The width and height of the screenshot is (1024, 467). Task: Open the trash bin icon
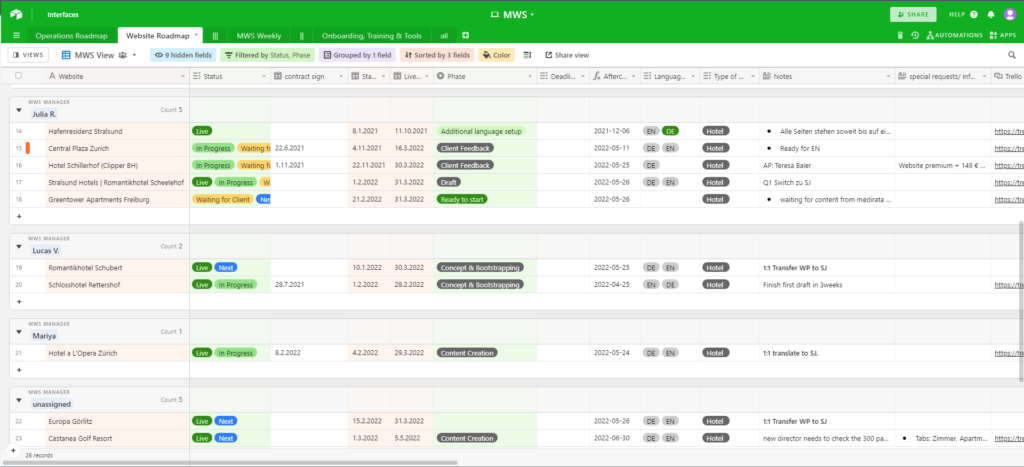coord(899,35)
